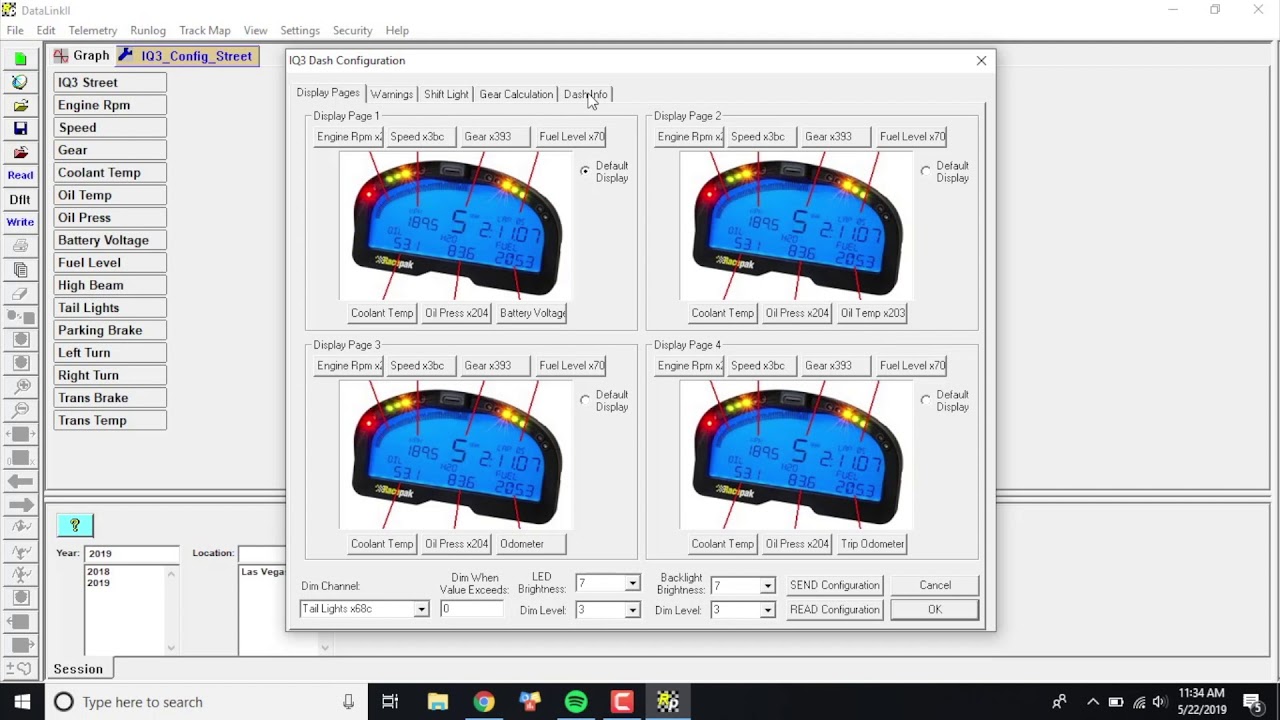The width and height of the screenshot is (1280, 720).
Task: Click the Write toolbar button
Action: tap(20, 222)
